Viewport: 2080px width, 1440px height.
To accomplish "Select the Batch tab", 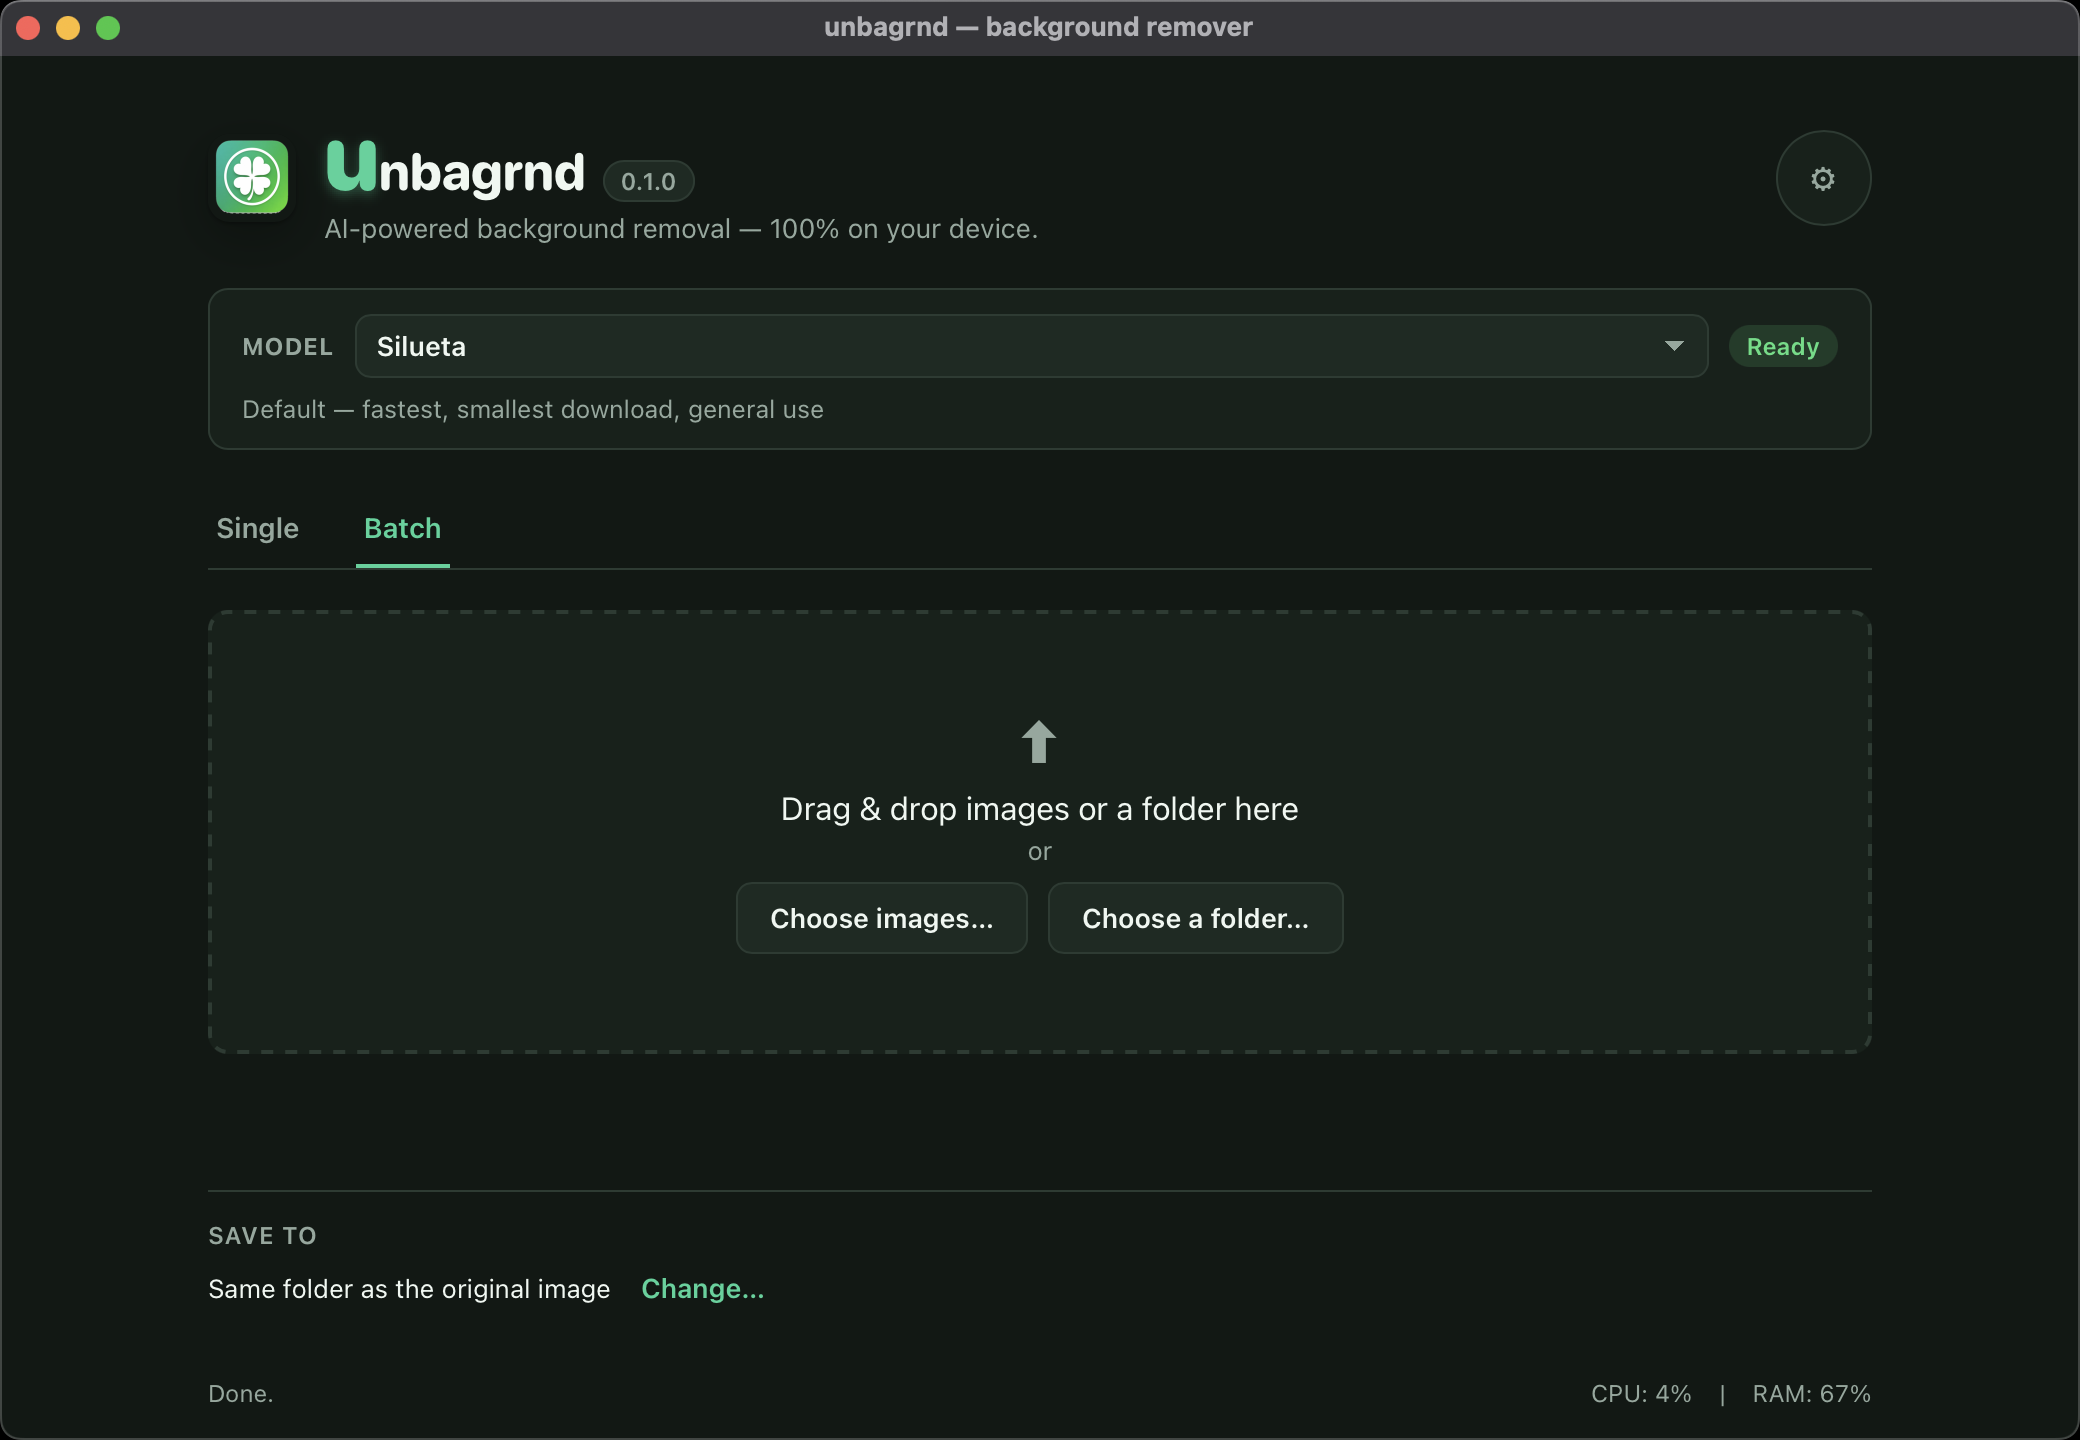I will click(x=402, y=528).
